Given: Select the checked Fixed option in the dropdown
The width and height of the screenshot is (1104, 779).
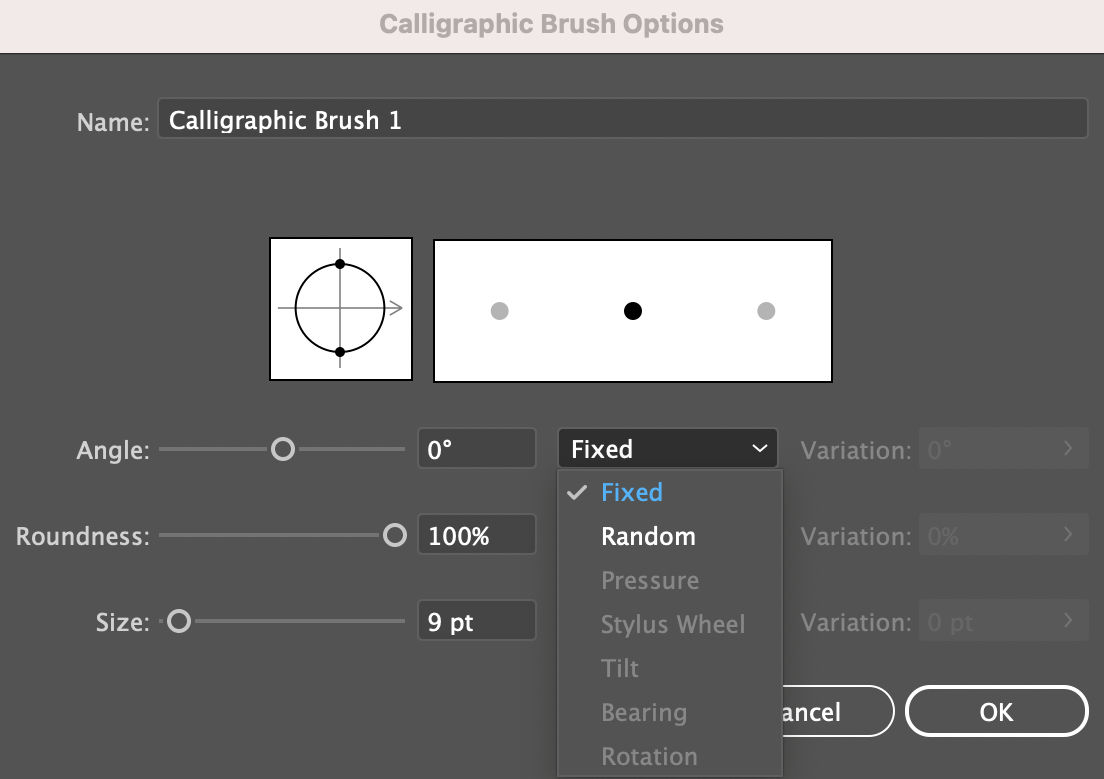Looking at the screenshot, I should pyautogui.click(x=630, y=492).
